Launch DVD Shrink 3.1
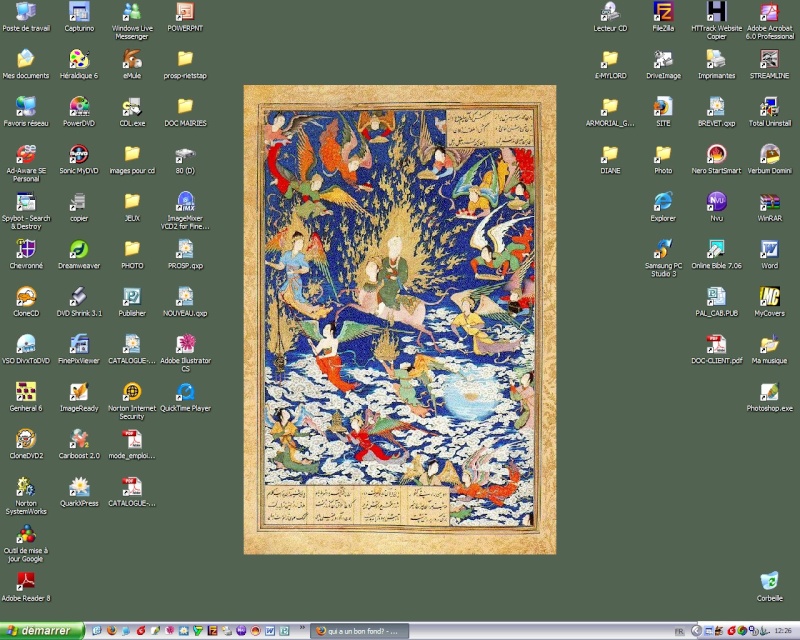 pos(79,301)
